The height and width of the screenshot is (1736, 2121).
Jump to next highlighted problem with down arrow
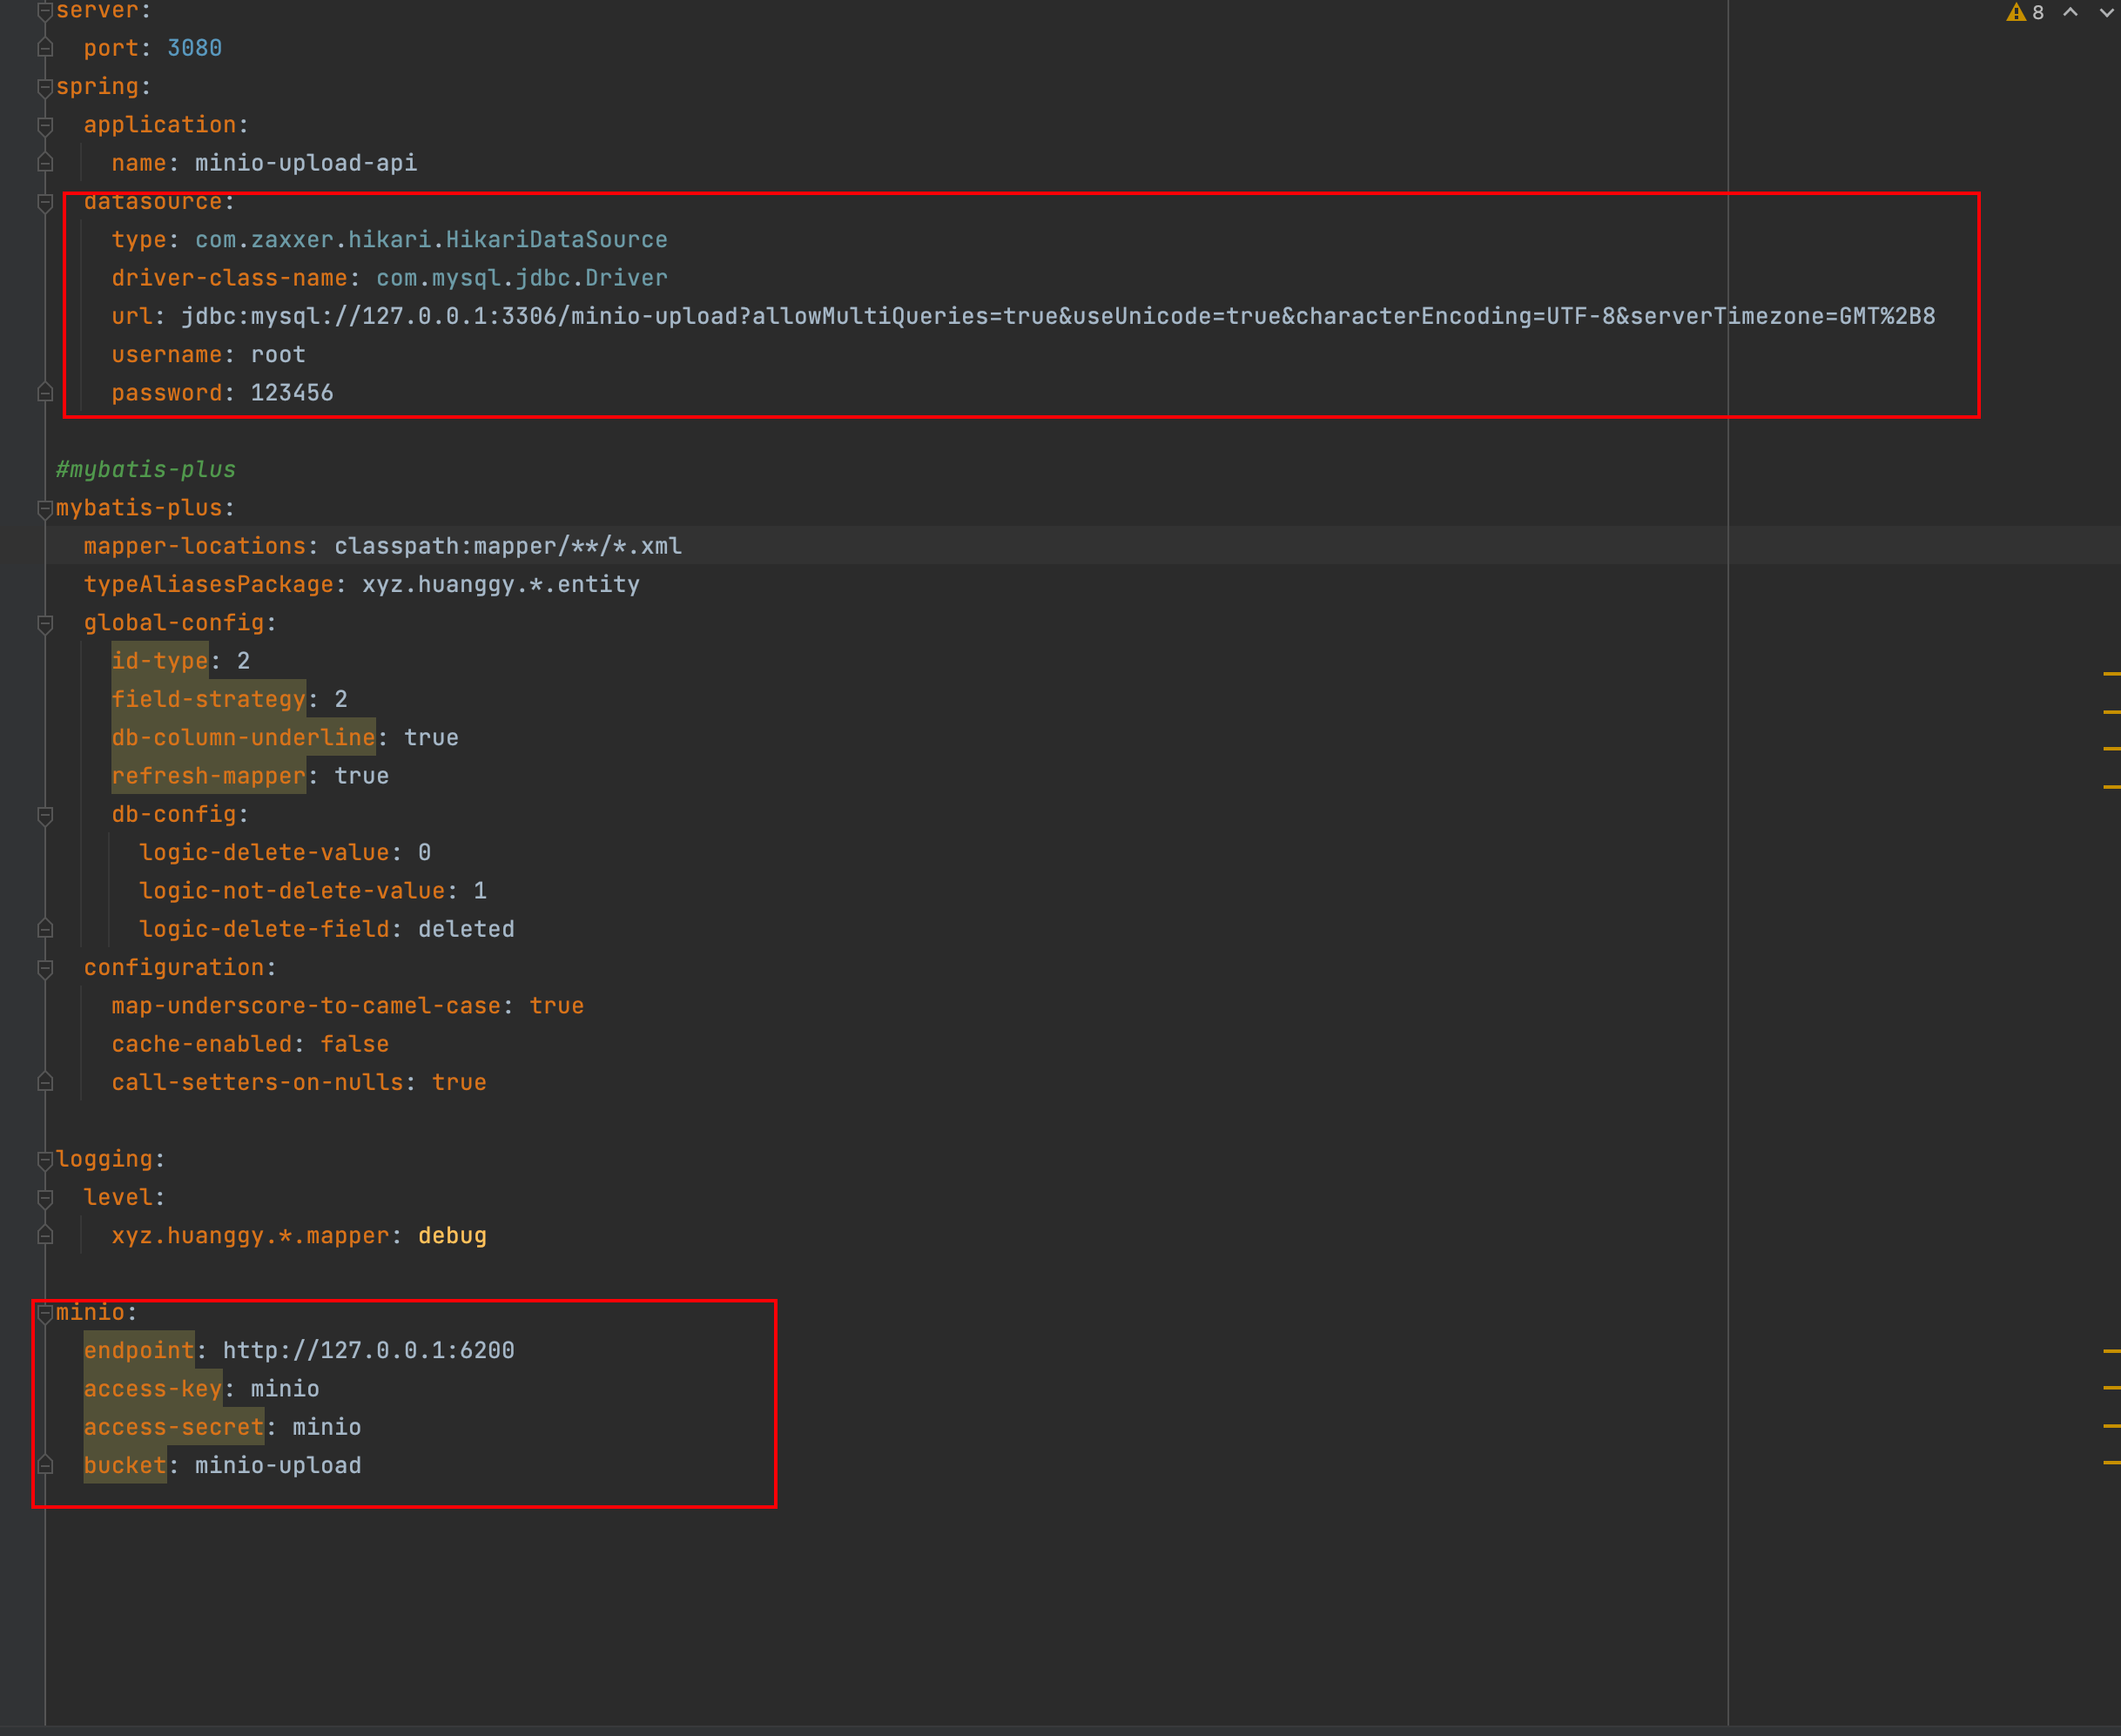click(2106, 13)
